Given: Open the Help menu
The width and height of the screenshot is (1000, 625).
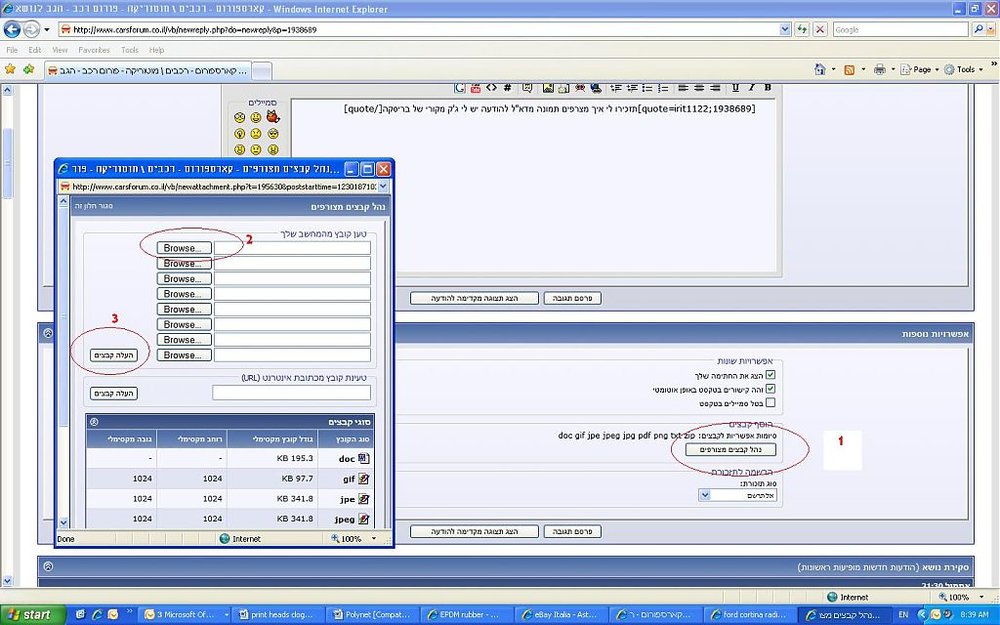Looking at the screenshot, I should tap(157, 50).
